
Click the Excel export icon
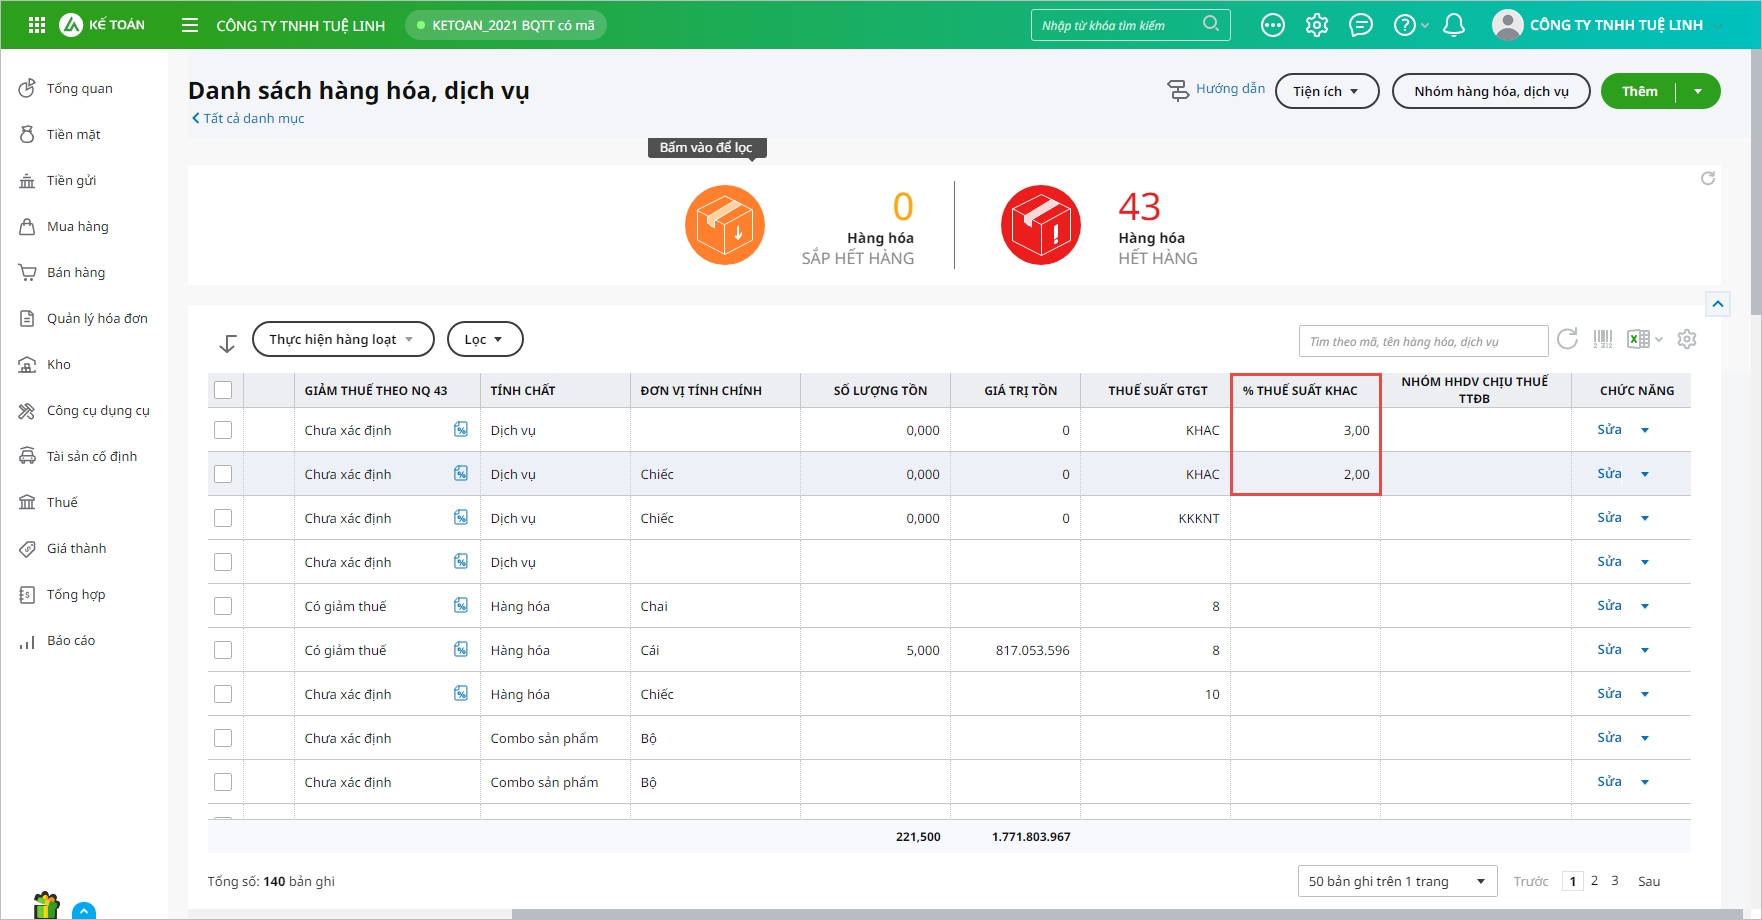coord(1638,340)
